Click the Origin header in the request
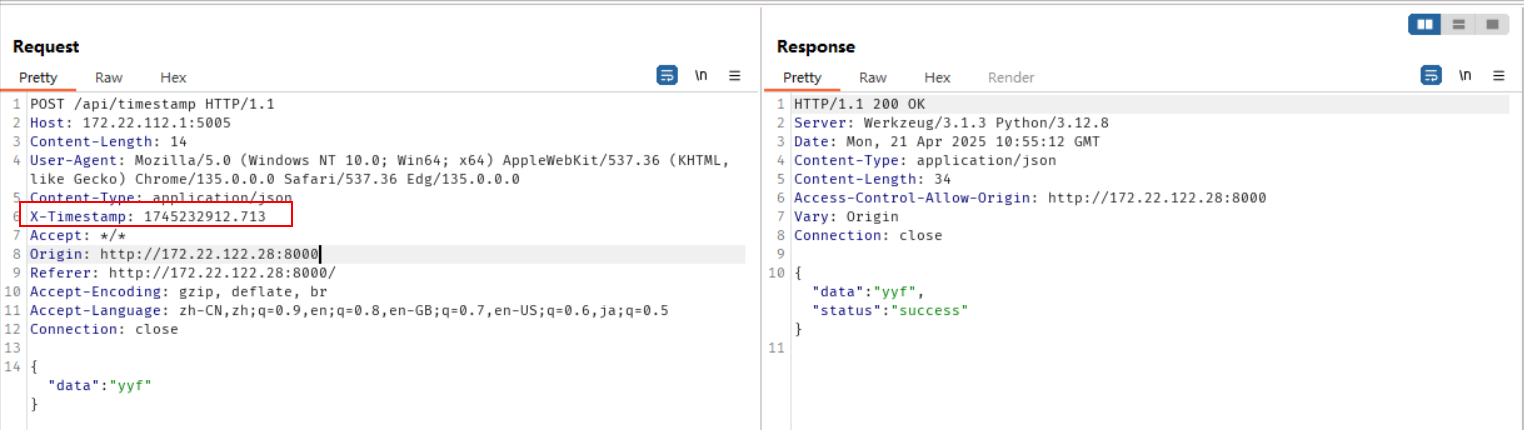Image resolution: width=1524 pixels, height=430 pixels. [174, 254]
